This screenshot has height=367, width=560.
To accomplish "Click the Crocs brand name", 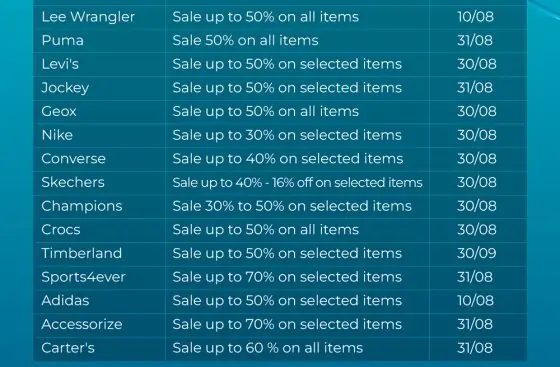I will 61,230.
